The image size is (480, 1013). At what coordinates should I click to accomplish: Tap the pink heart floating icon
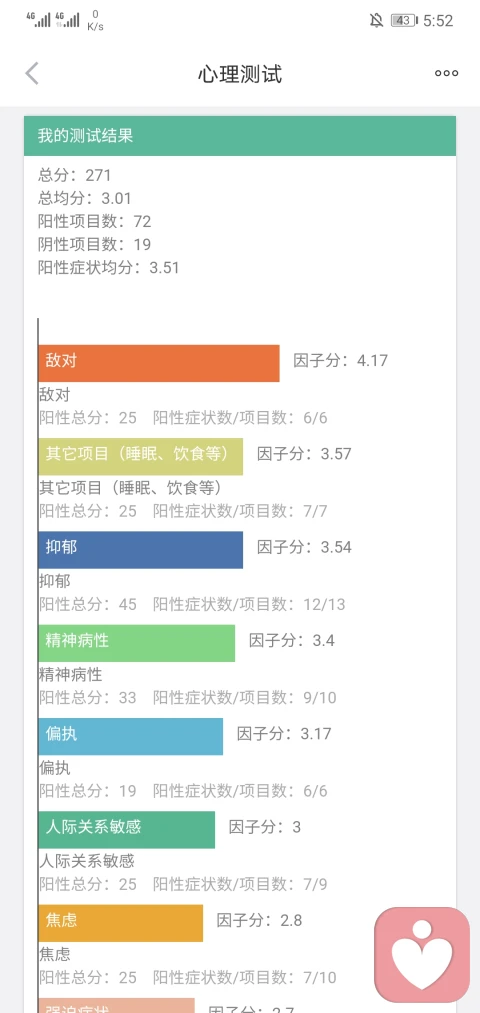pos(422,955)
